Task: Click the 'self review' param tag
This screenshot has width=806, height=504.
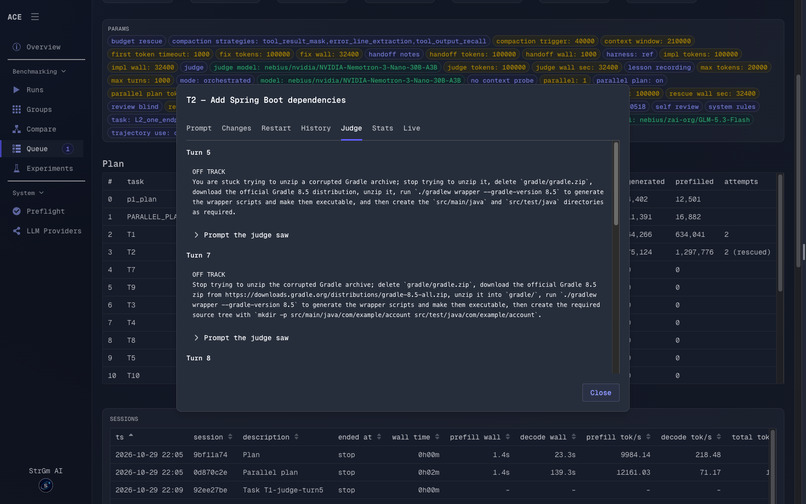Action: pos(676,106)
